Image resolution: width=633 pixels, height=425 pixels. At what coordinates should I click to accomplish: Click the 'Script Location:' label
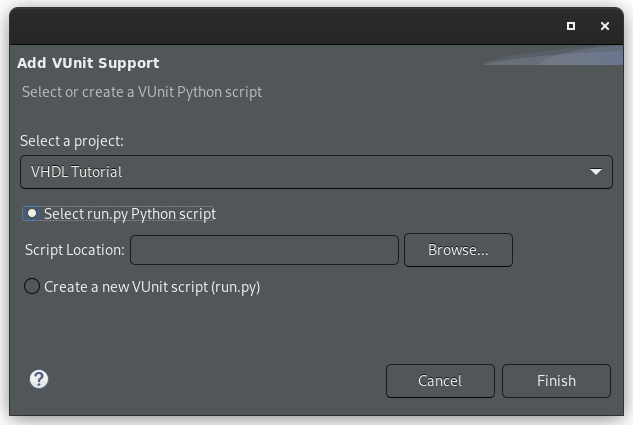click(75, 250)
